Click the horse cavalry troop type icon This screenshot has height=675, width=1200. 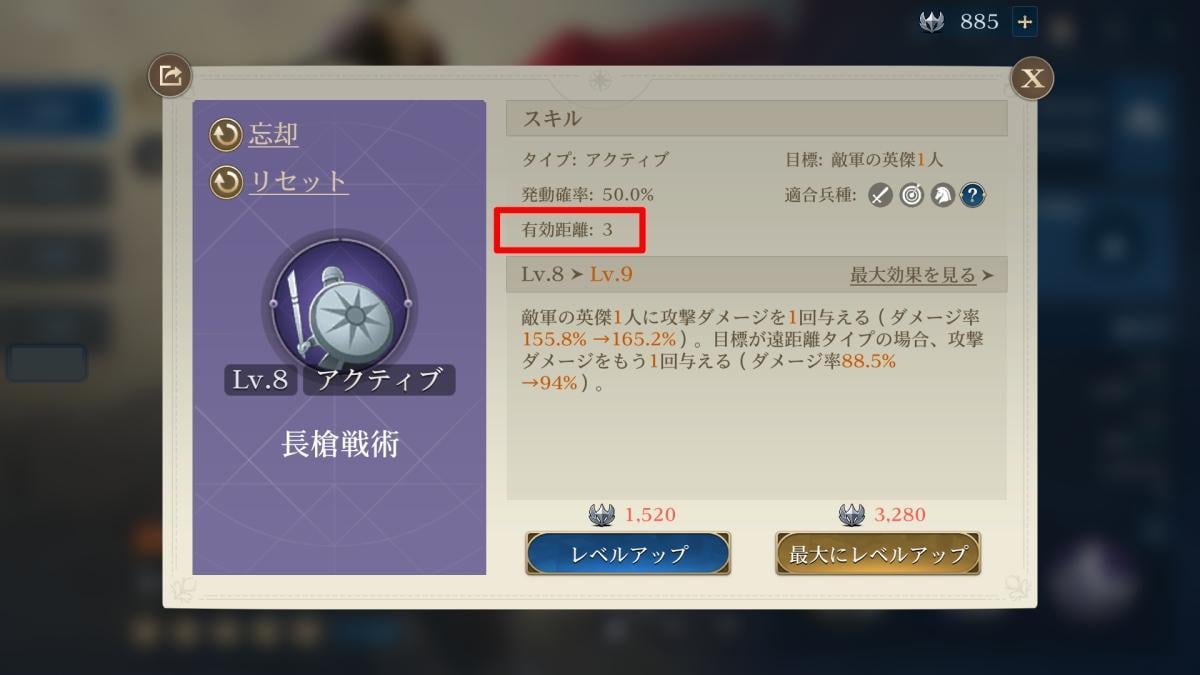coord(941,195)
